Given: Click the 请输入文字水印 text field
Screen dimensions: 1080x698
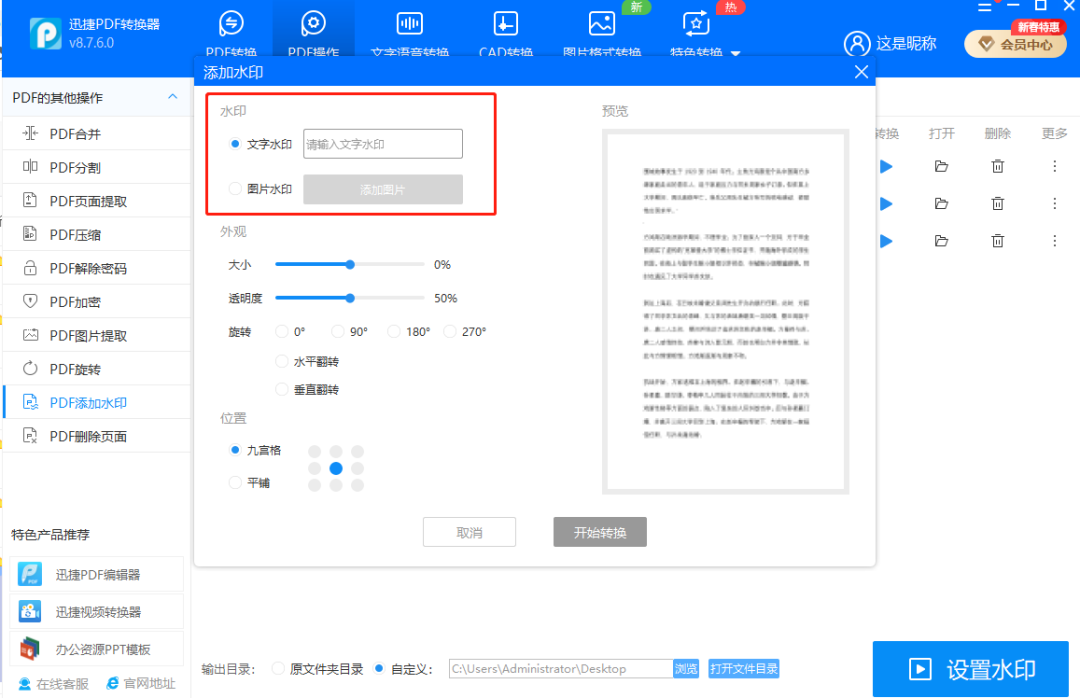Looking at the screenshot, I should point(383,144).
